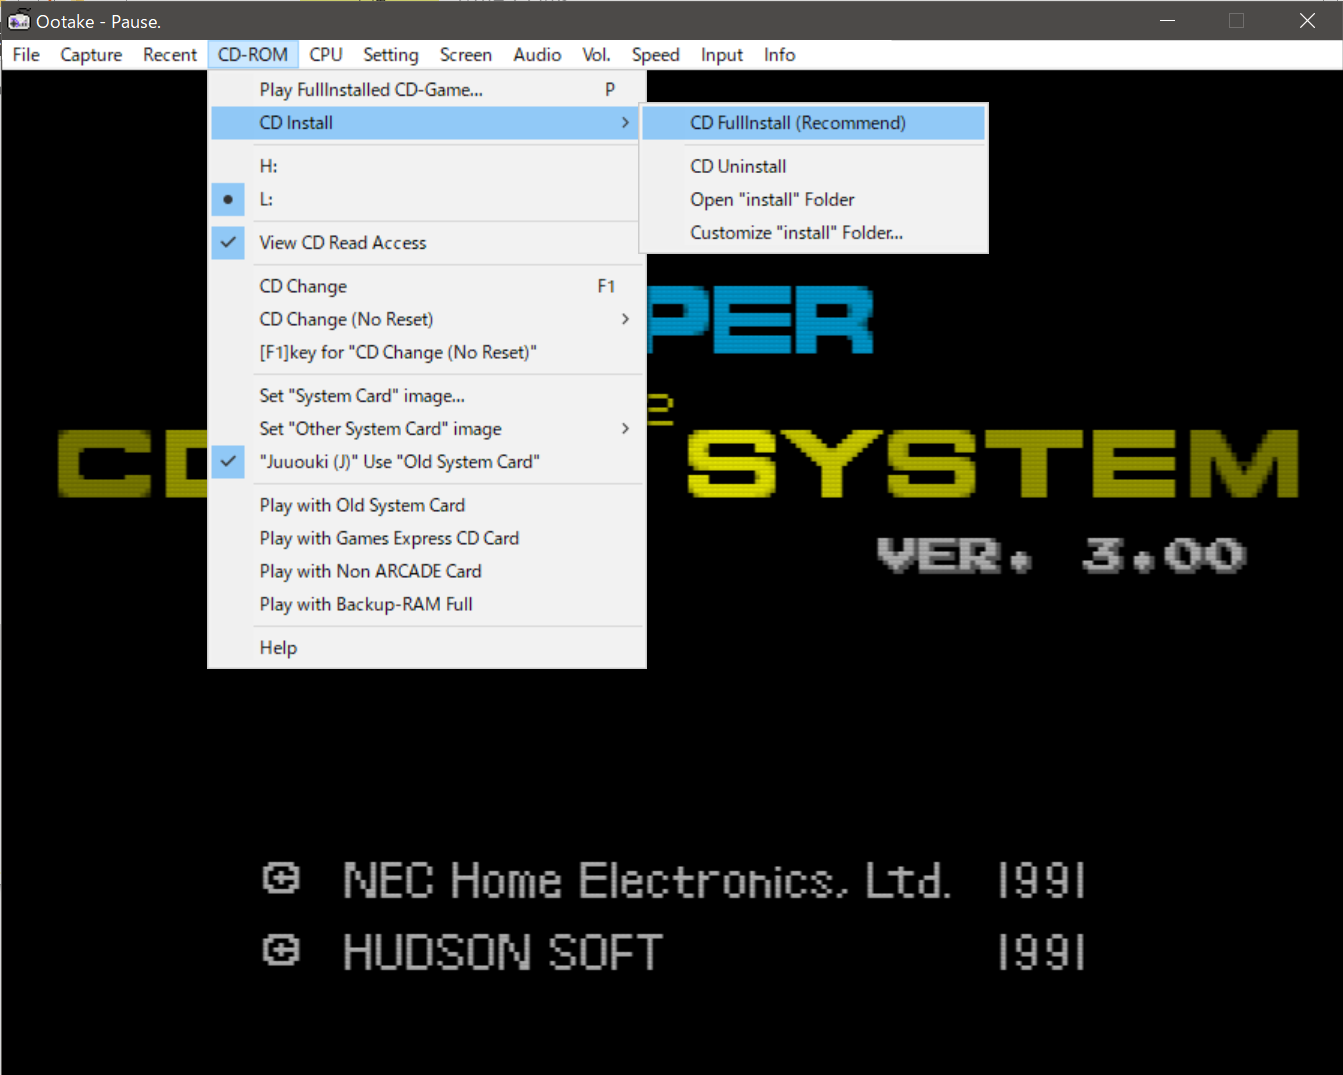
Task: Toggle "Juuouki (J)" Use "Old System Card"
Action: 426,462
